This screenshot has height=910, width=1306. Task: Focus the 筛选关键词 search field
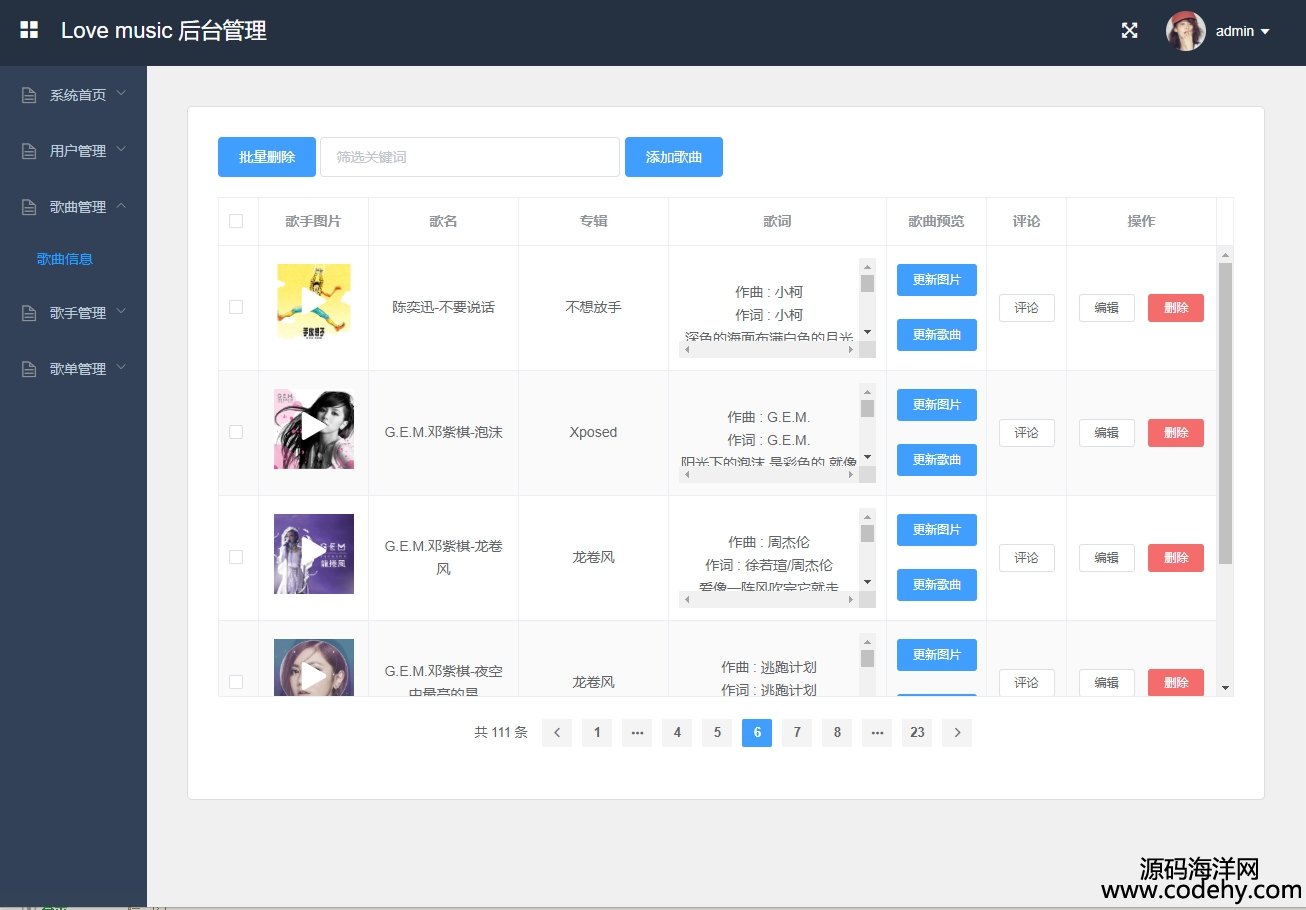[470, 157]
